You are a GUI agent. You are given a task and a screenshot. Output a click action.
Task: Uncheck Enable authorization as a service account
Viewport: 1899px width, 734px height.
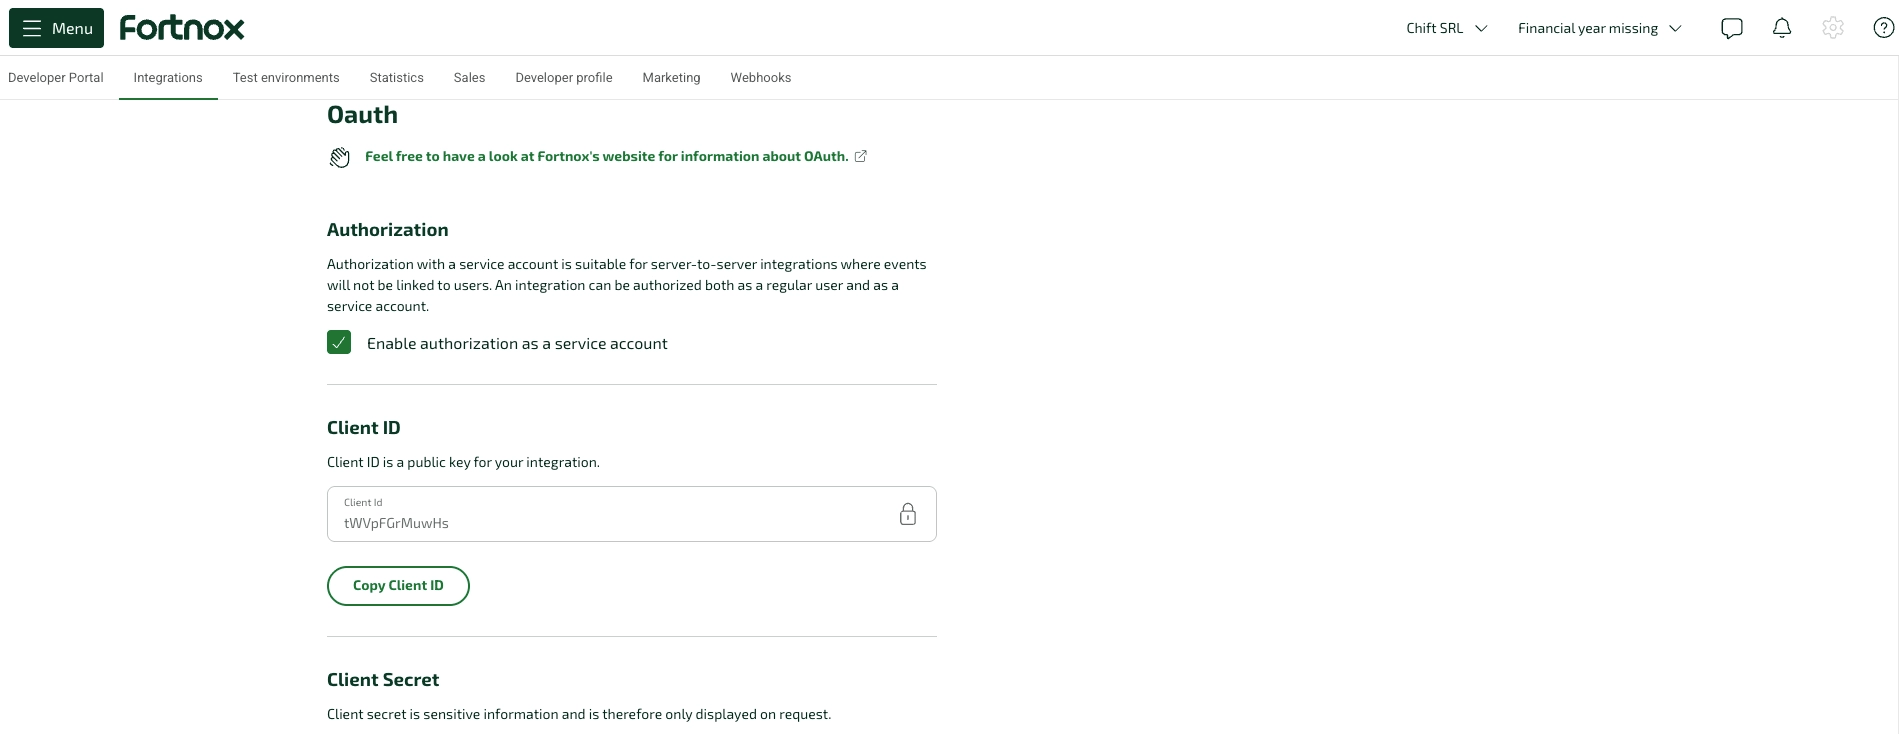coord(339,343)
